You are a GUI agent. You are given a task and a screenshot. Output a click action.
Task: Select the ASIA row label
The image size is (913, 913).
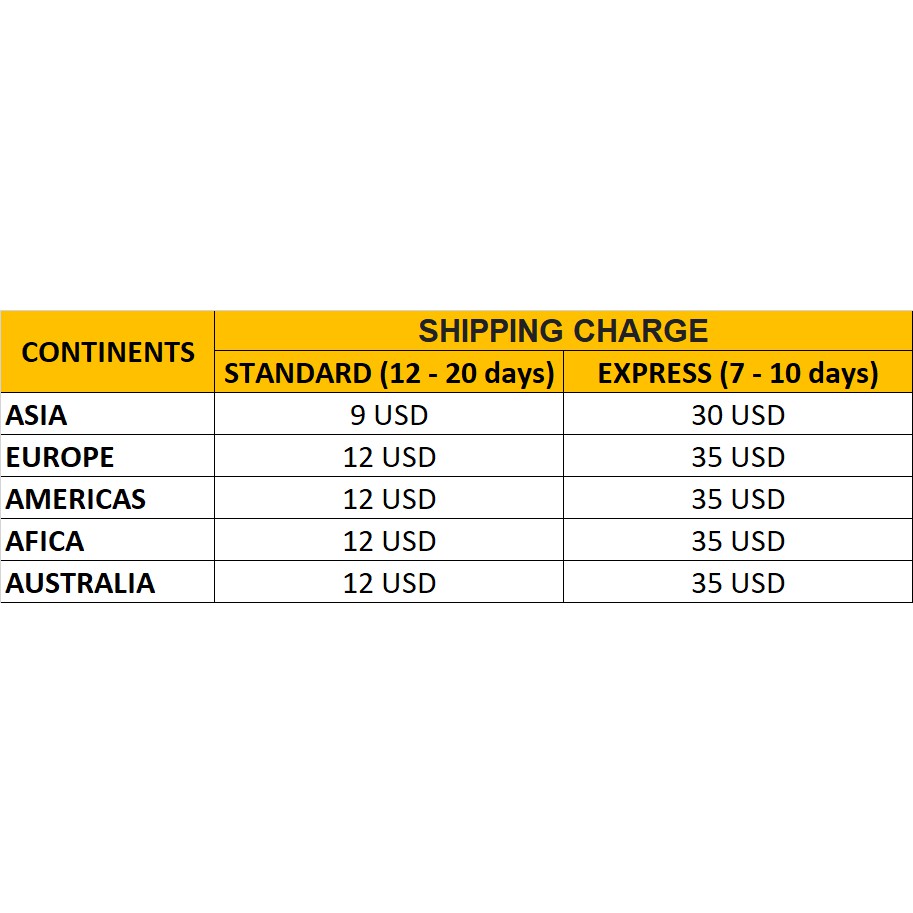[37, 415]
